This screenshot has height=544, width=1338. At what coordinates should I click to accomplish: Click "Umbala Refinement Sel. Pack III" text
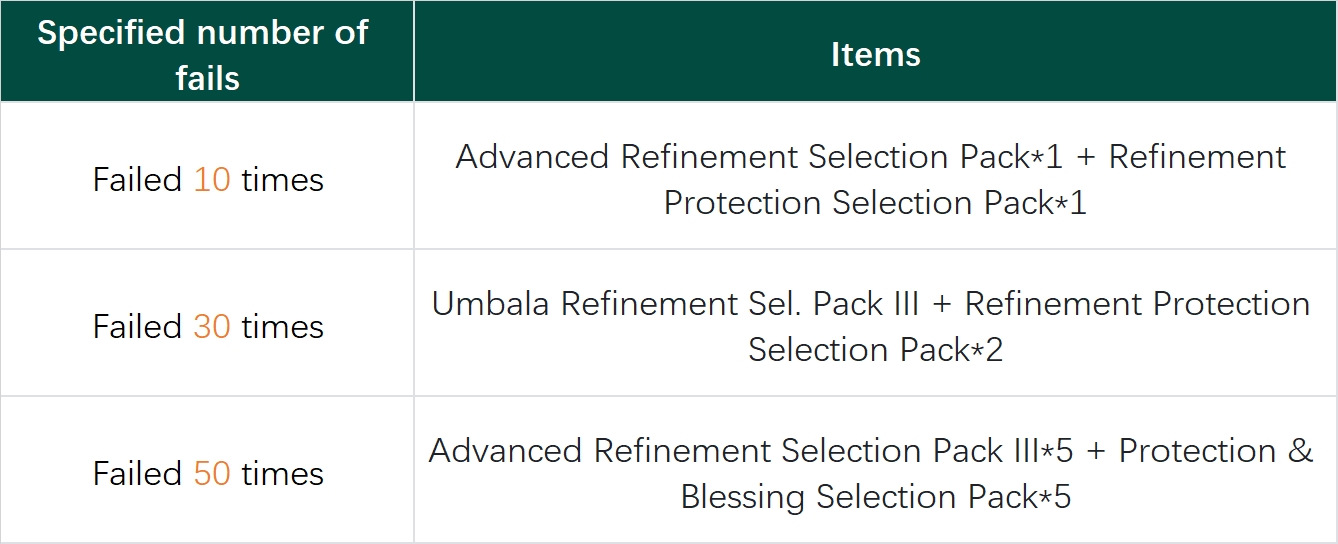[675, 304]
